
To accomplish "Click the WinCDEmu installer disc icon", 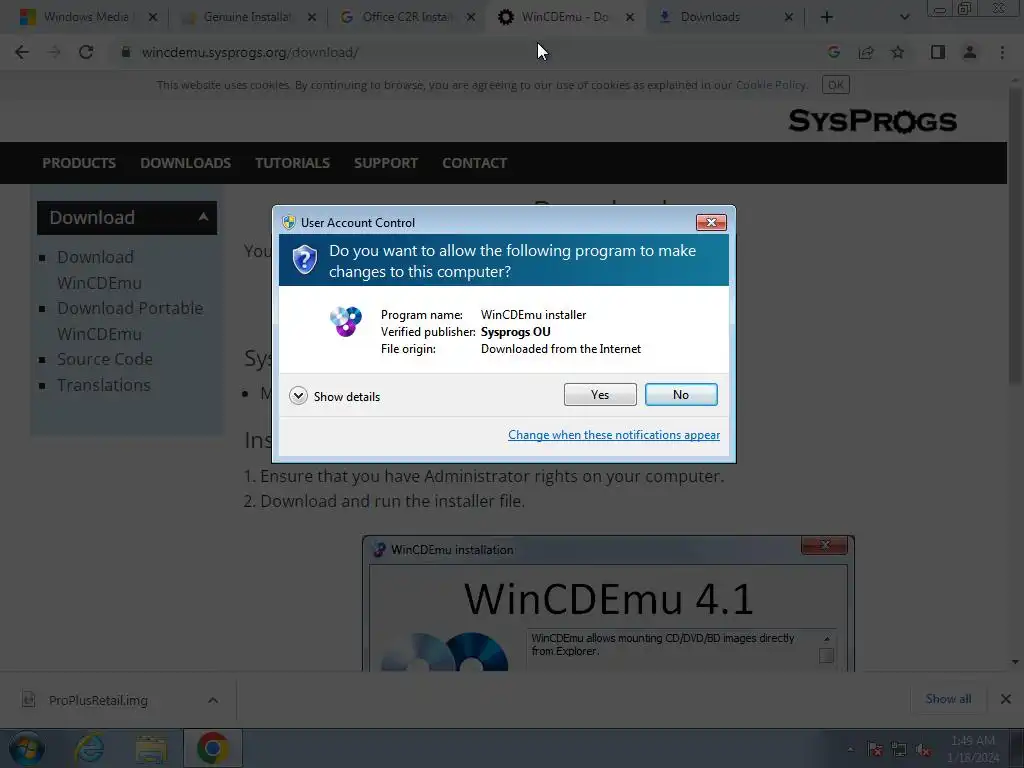I will (345, 321).
